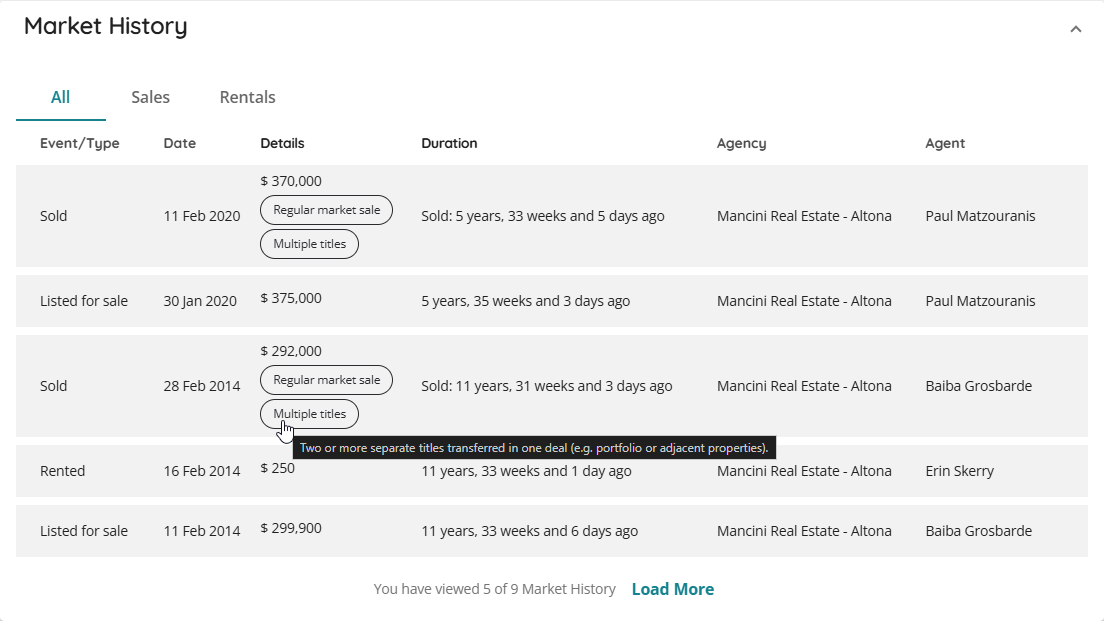Click the $ 375,000 listing price
1104x621 pixels.
click(x=291, y=298)
